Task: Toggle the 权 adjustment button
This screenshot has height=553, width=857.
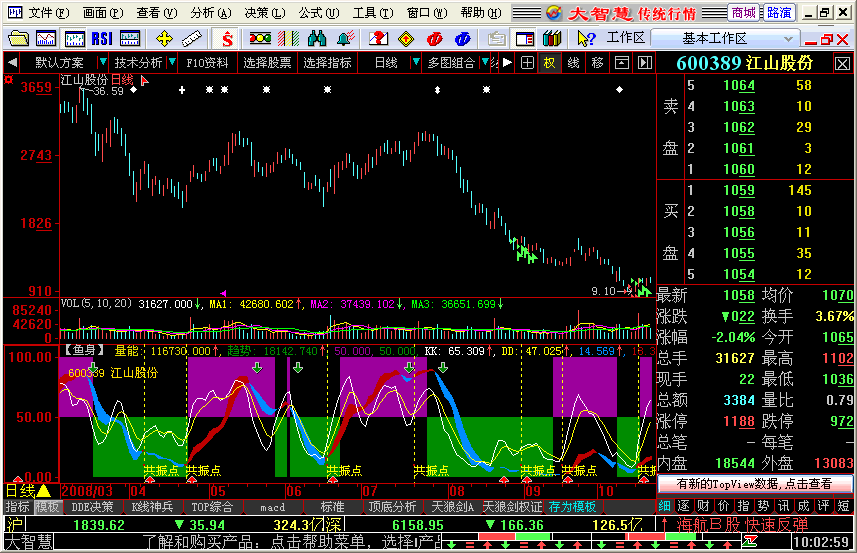Action: click(549, 63)
